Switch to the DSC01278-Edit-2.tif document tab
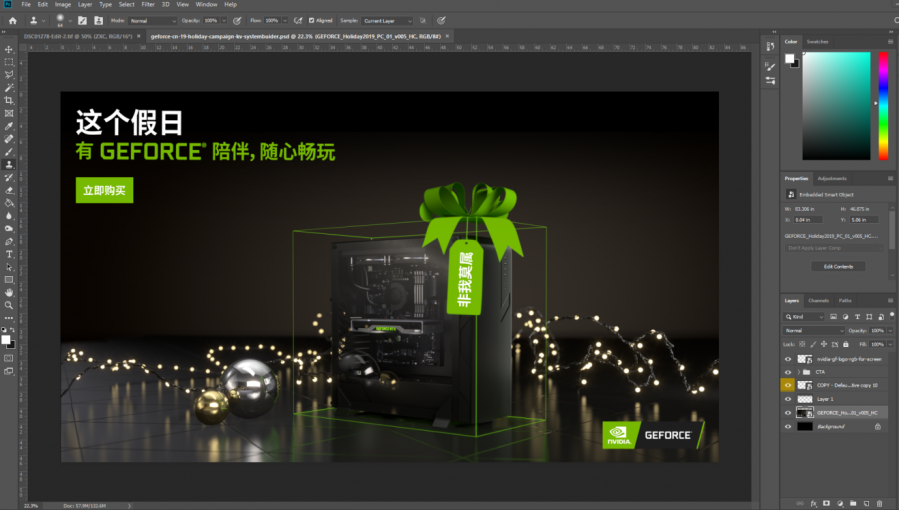The width and height of the screenshot is (899, 510). [78, 36]
